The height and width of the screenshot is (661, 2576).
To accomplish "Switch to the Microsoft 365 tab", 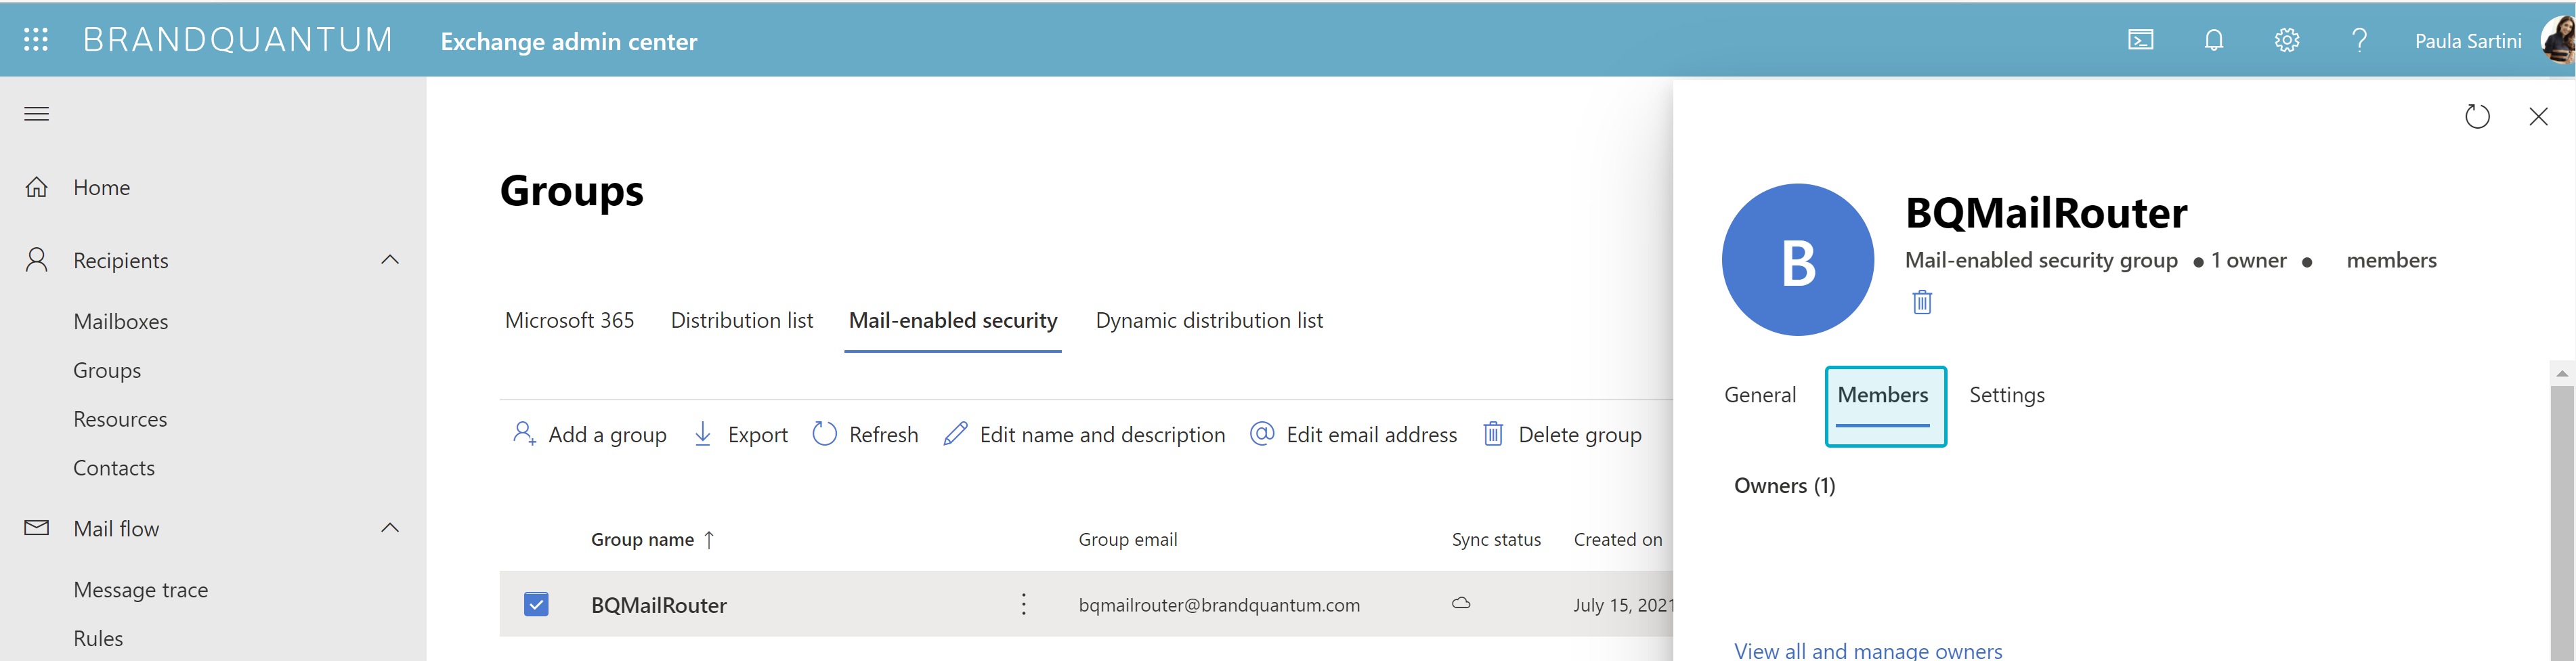I will pos(569,320).
